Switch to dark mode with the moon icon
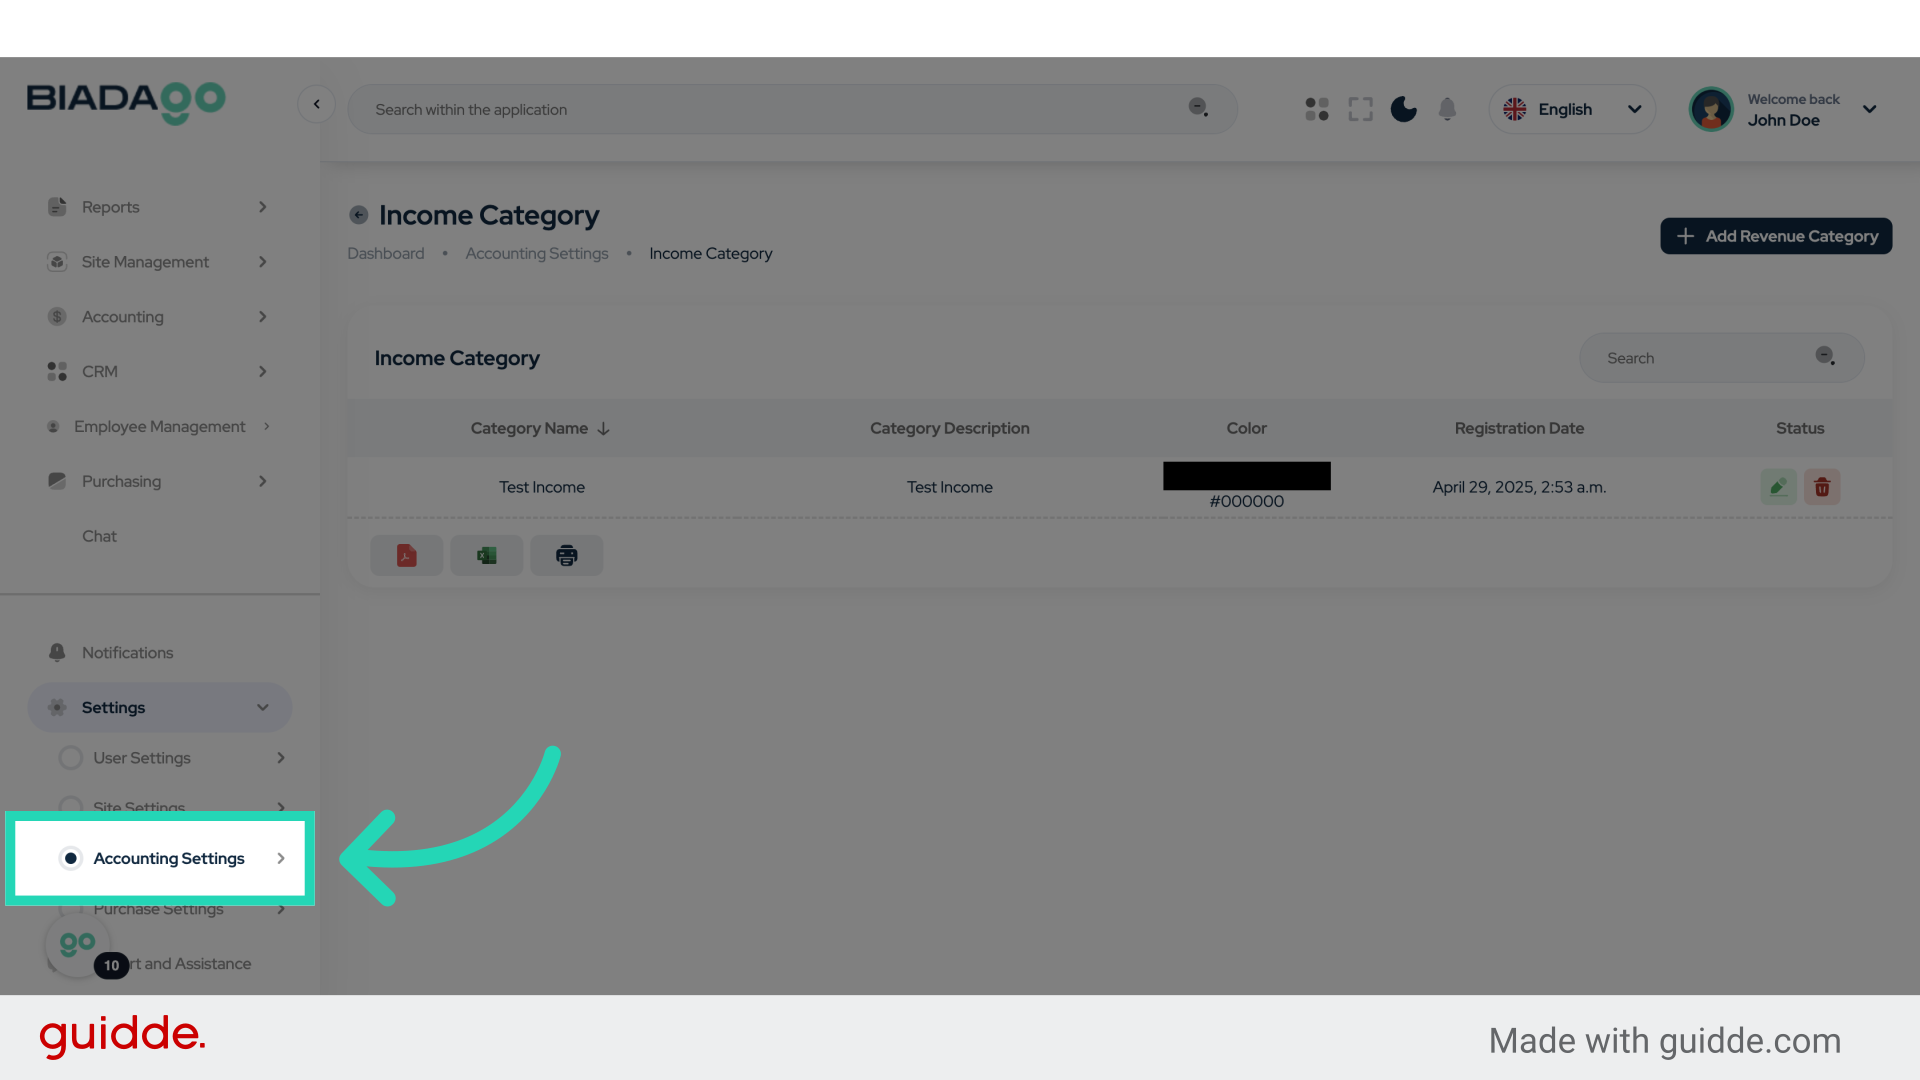Viewport: 1920px width, 1080px height. point(1403,109)
